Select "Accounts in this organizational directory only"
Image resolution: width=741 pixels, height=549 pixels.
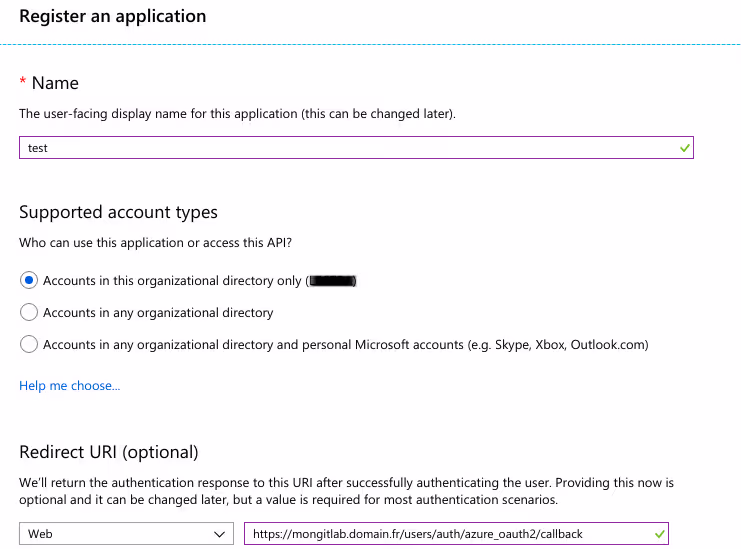tap(29, 281)
